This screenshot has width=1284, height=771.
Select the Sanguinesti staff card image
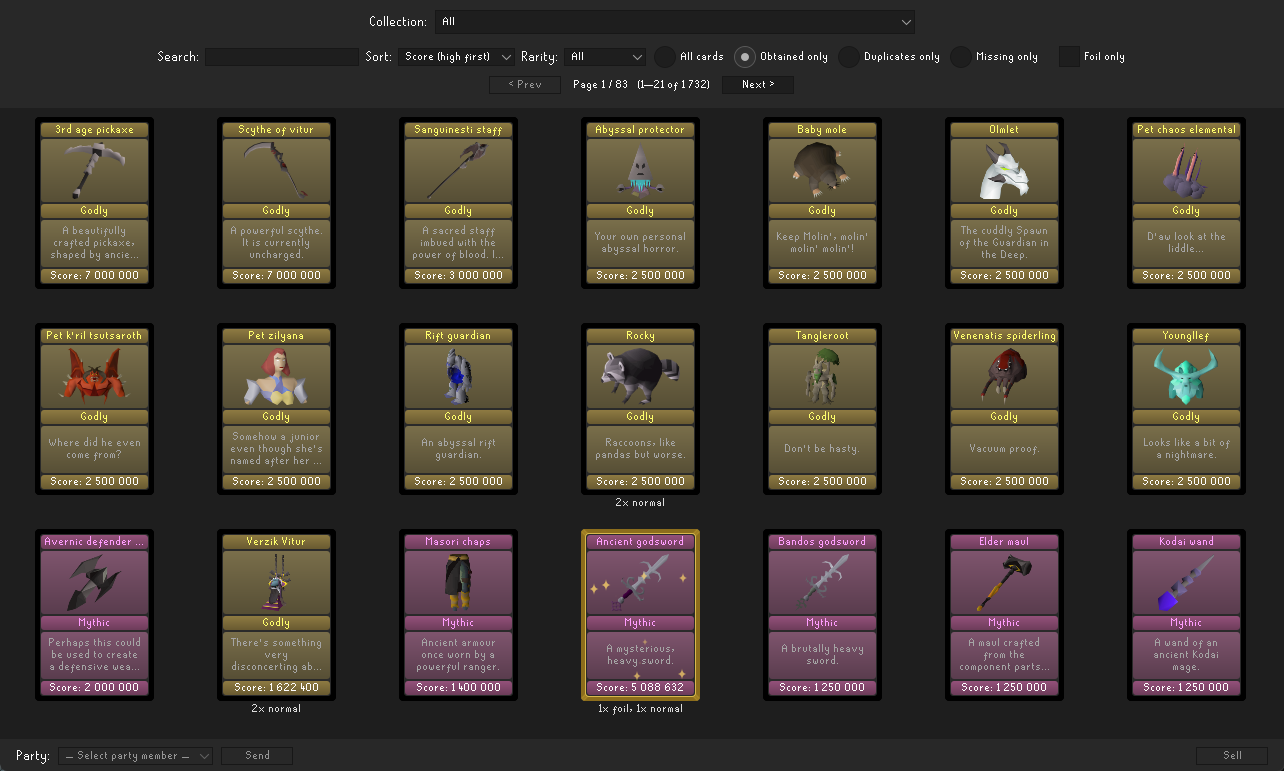pyautogui.click(x=458, y=170)
